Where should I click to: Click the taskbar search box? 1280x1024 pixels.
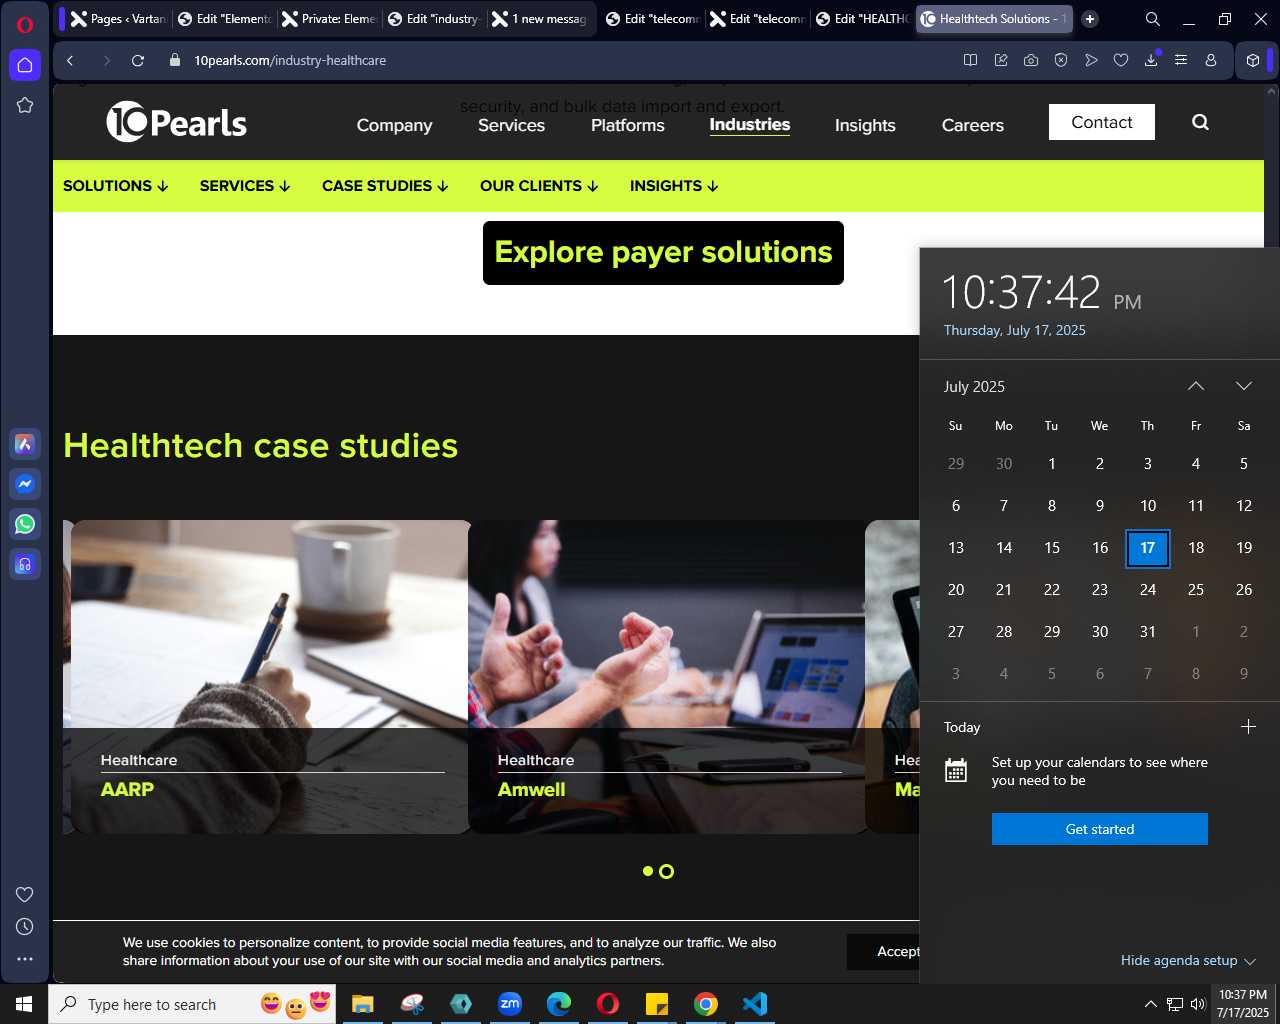[192, 1004]
